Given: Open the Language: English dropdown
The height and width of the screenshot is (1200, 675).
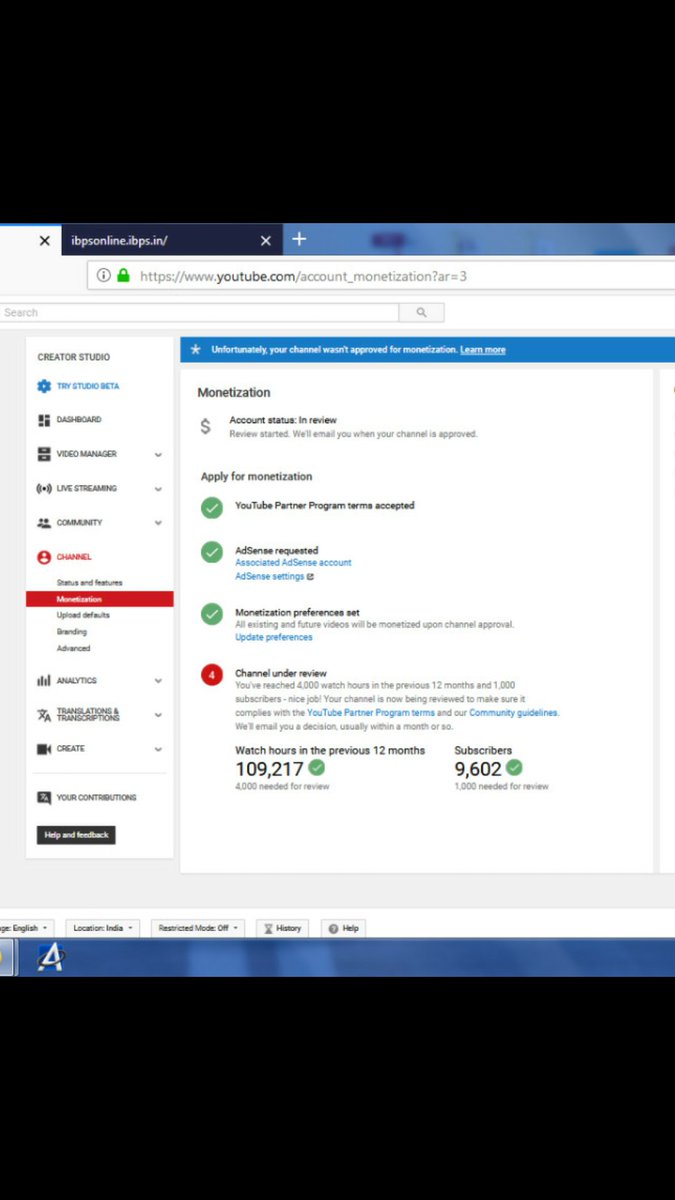Looking at the screenshot, I should tap(27, 928).
